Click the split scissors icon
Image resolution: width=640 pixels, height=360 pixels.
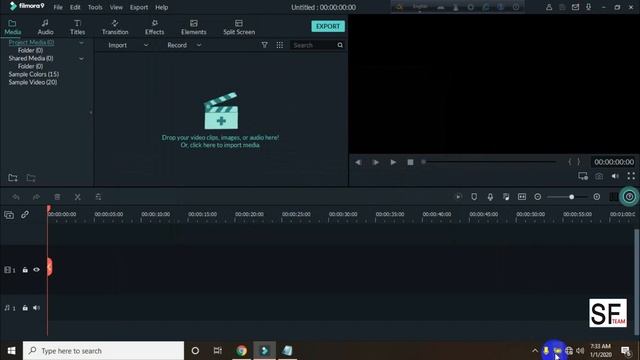(x=78, y=197)
